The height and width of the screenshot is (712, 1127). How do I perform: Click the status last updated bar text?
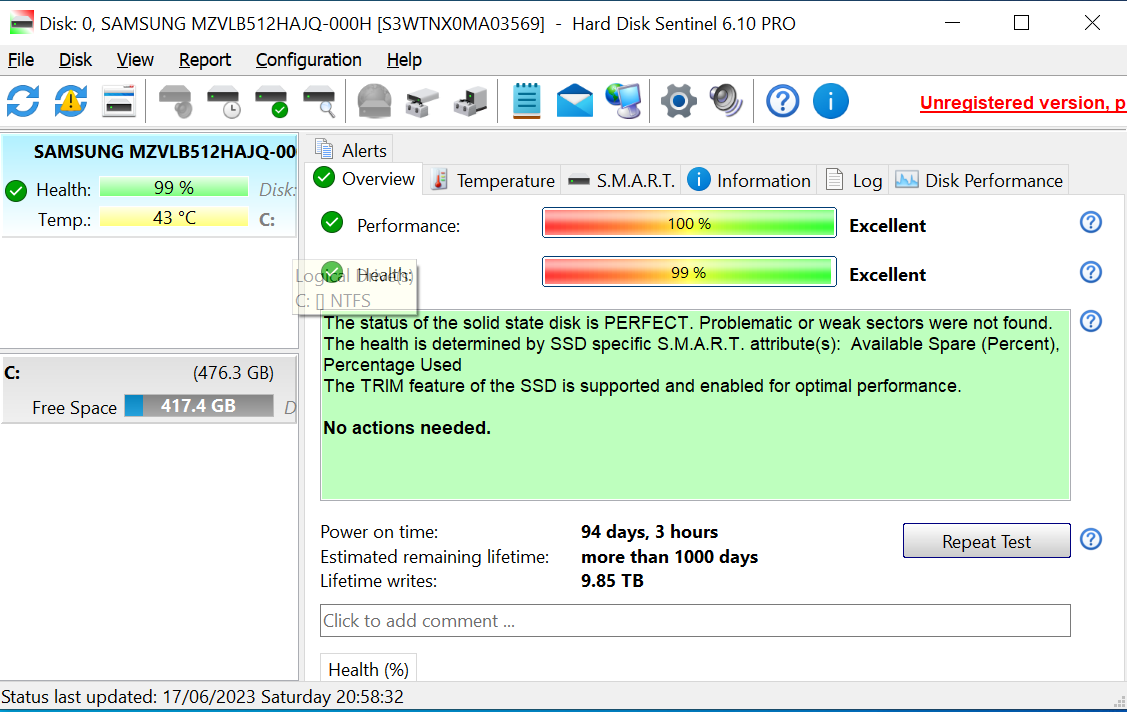pyautogui.click(x=203, y=697)
